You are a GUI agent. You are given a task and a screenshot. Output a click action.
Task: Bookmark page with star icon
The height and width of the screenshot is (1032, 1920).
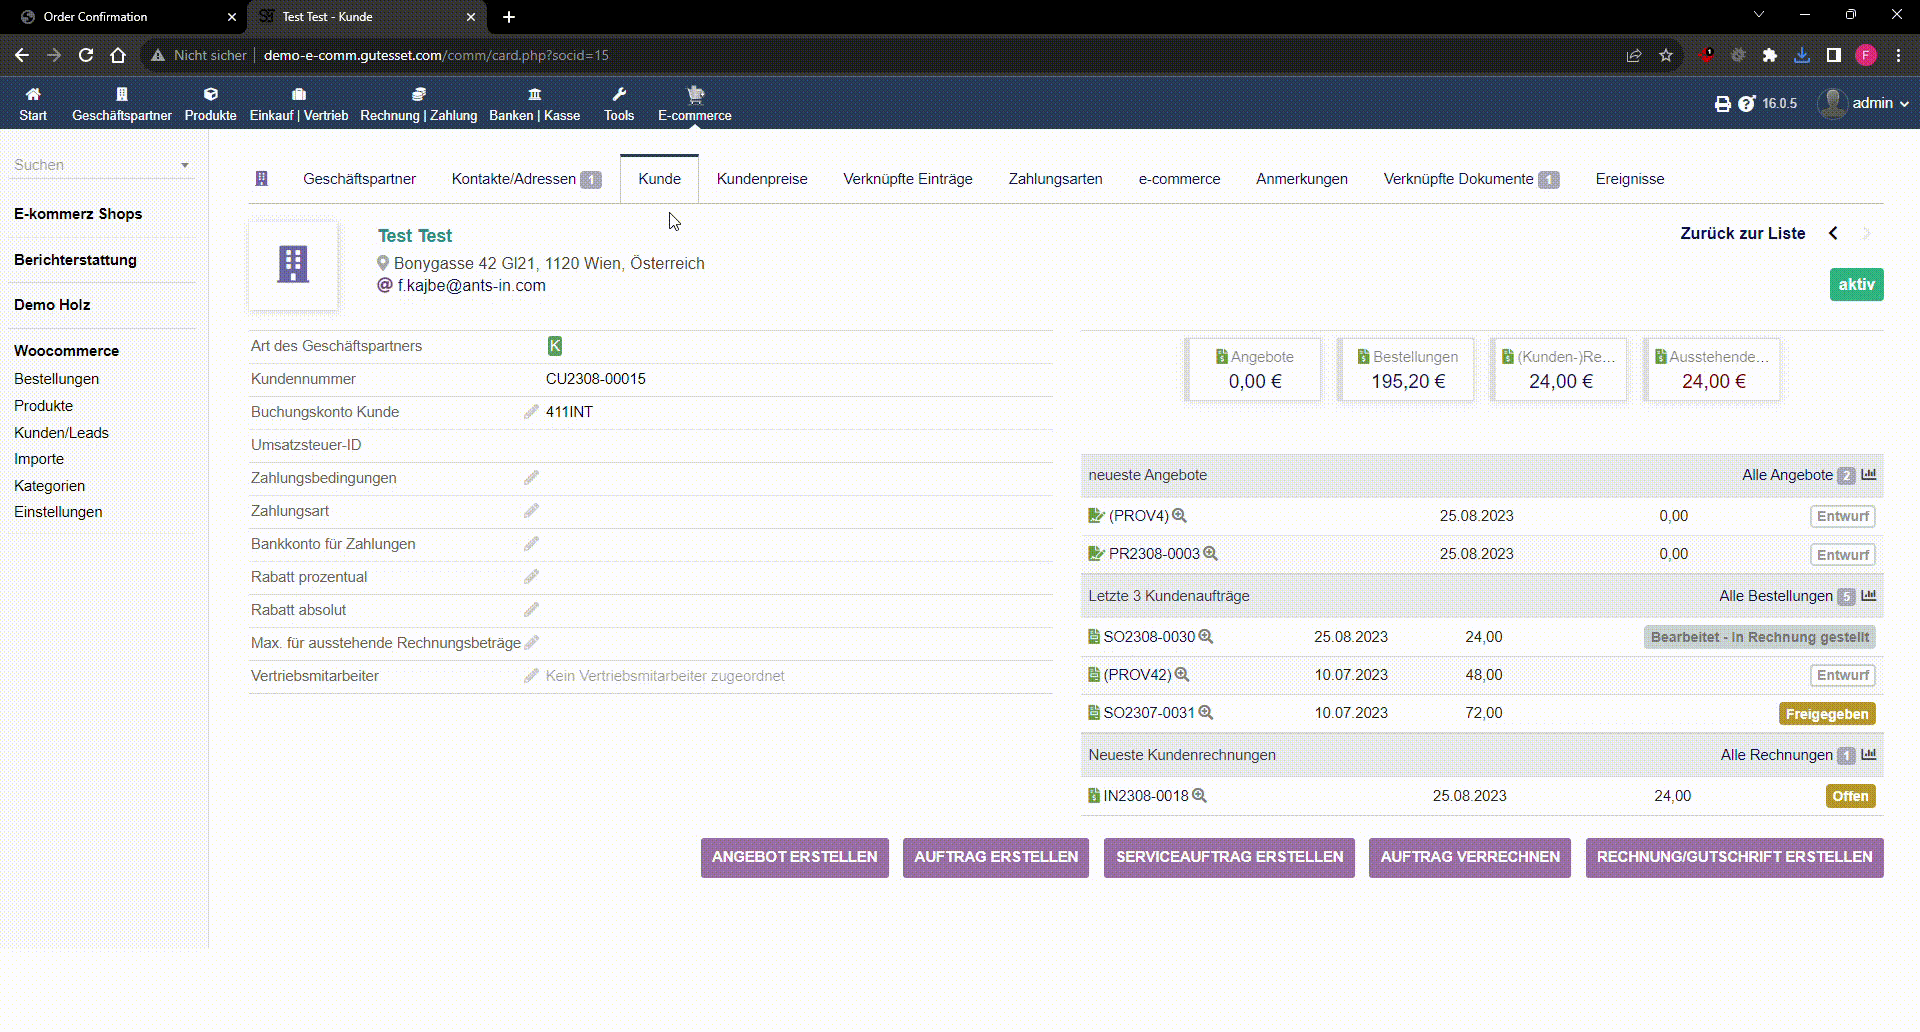click(1666, 55)
